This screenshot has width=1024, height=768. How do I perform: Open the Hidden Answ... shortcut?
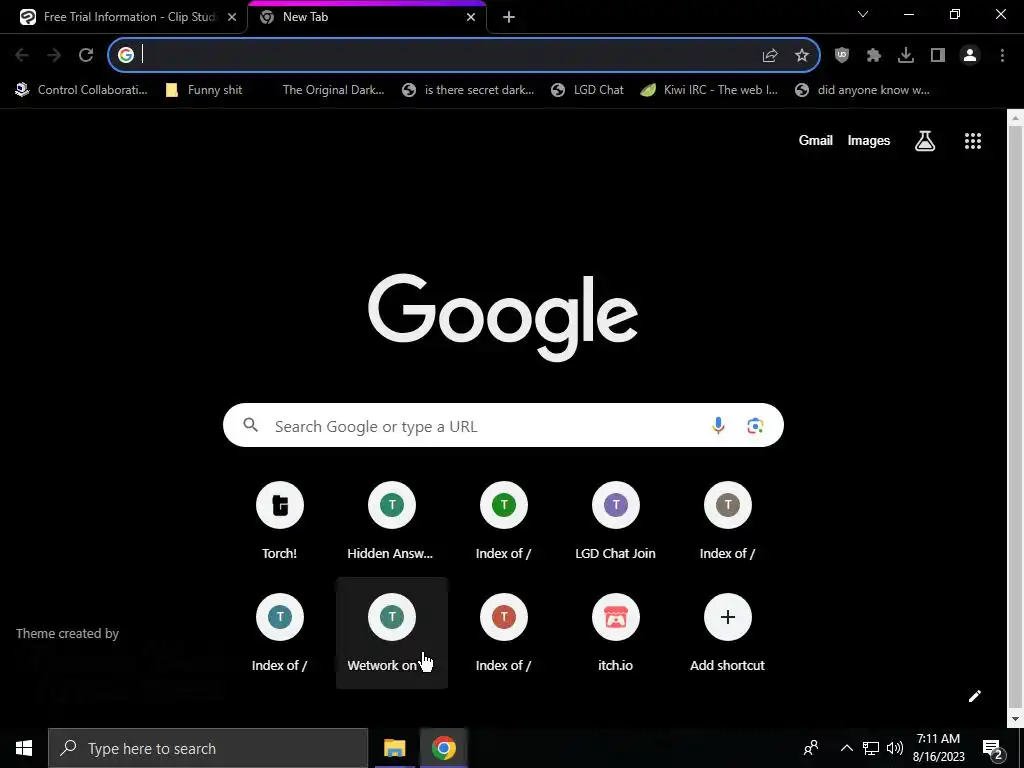[391, 520]
